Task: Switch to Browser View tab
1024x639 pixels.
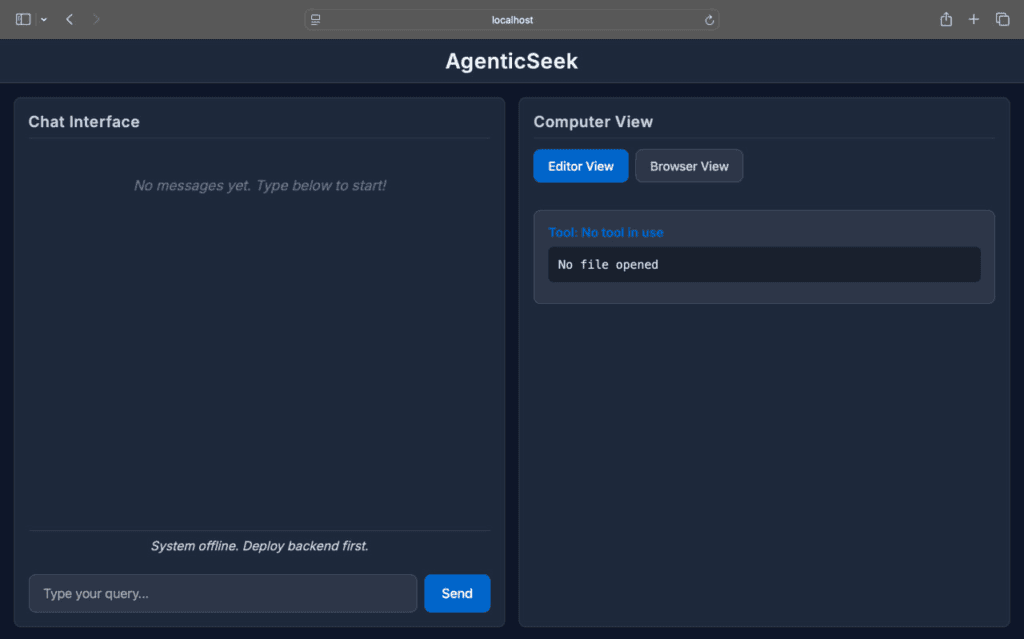Action: coord(689,166)
